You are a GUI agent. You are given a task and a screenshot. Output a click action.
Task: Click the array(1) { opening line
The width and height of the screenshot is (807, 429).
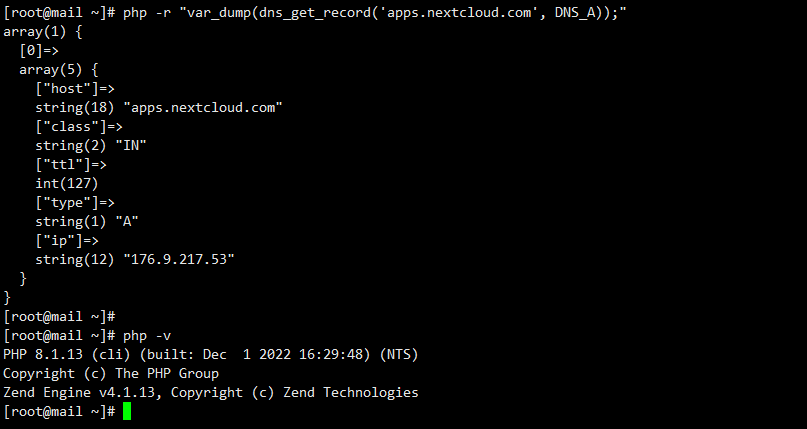(43, 31)
